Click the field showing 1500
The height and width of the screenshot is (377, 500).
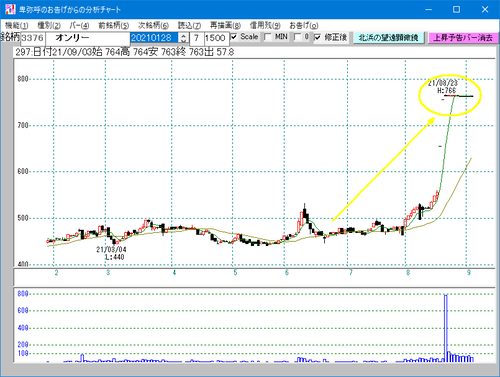click(x=216, y=38)
